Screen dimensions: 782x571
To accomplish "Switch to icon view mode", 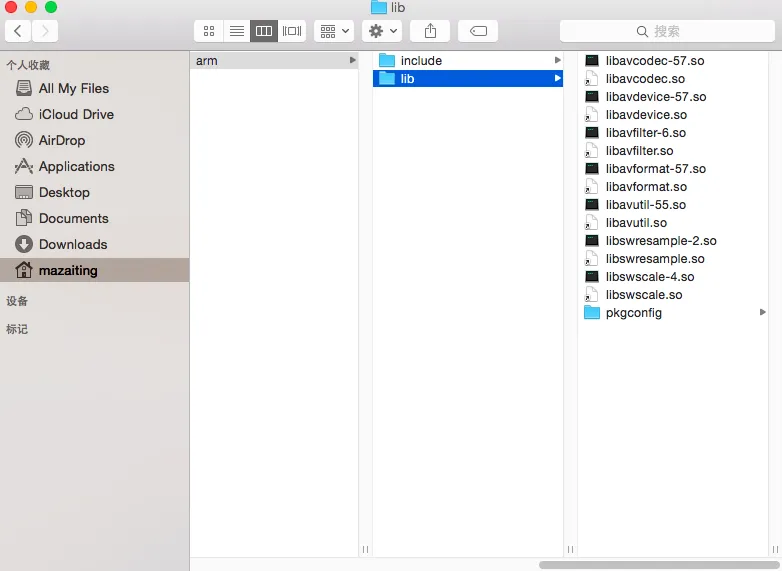I will click(208, 31).
